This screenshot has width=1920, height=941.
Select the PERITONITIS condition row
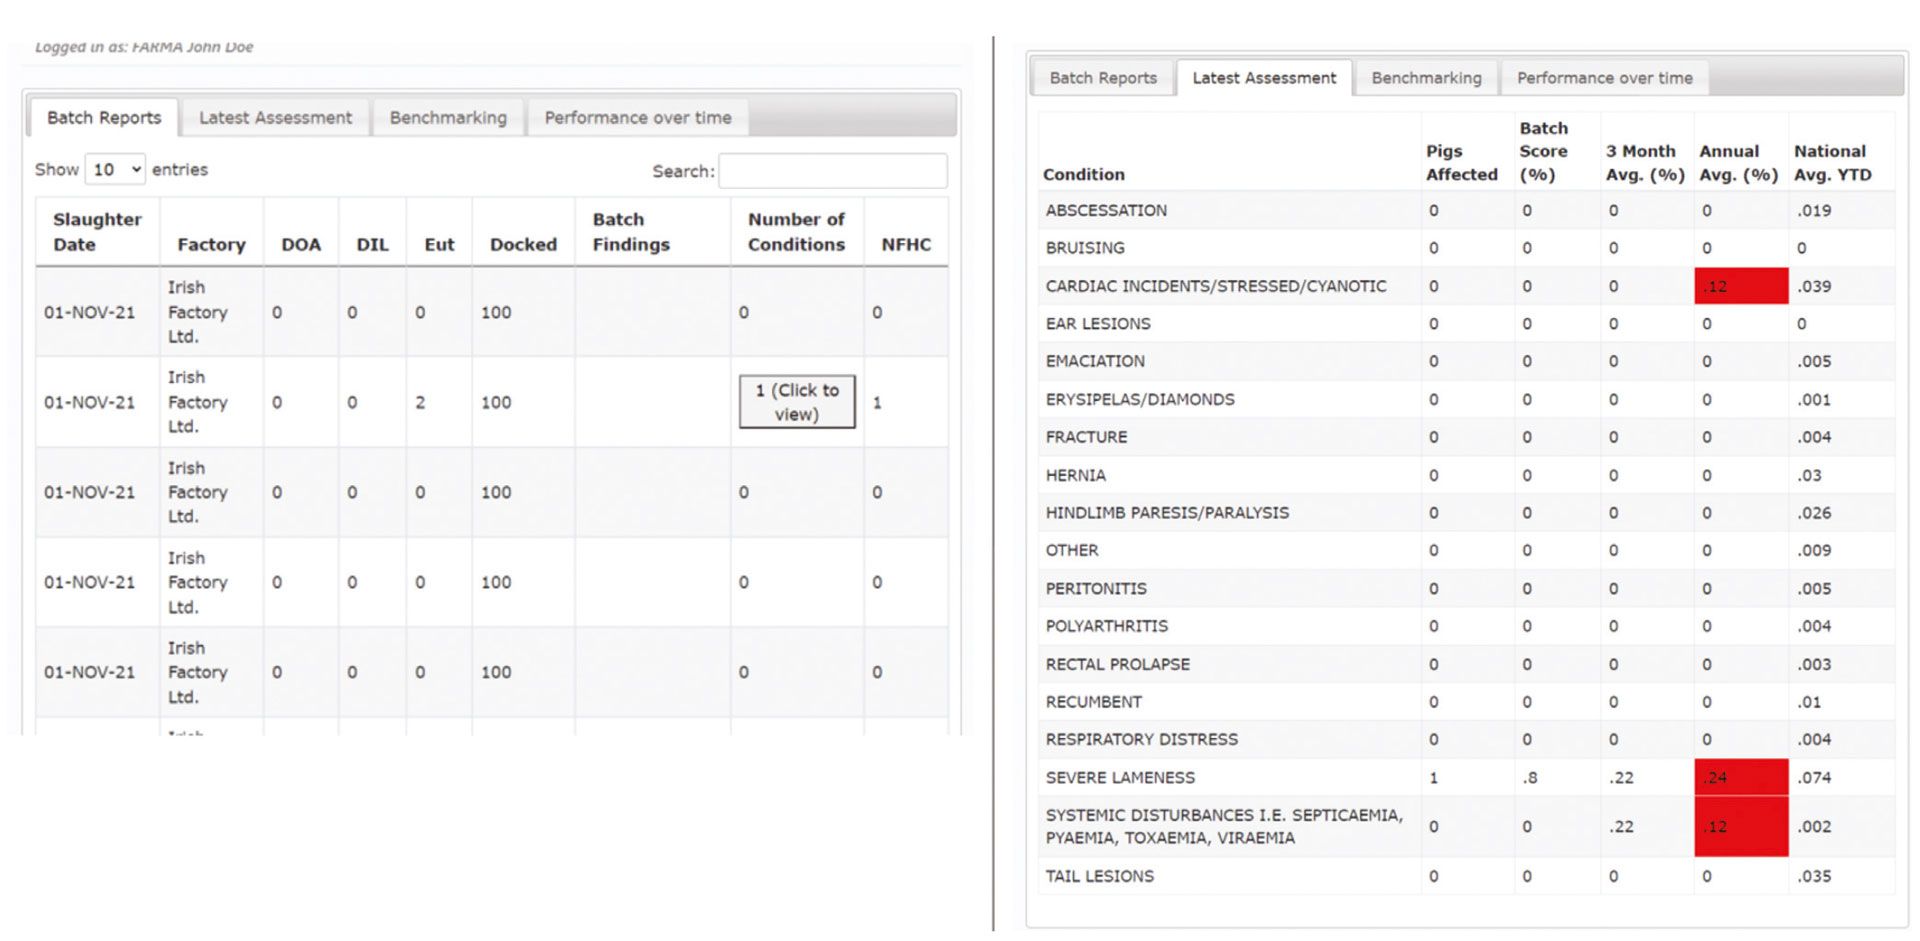coord(1466,588)
